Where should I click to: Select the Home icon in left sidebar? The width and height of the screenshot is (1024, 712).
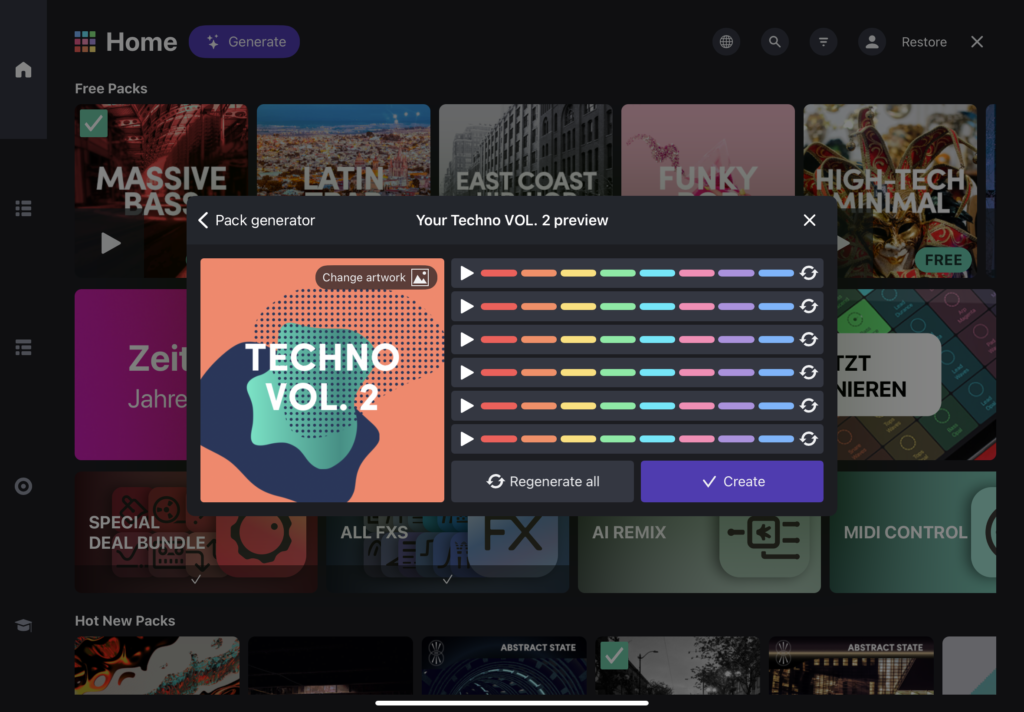click(23, 69)
